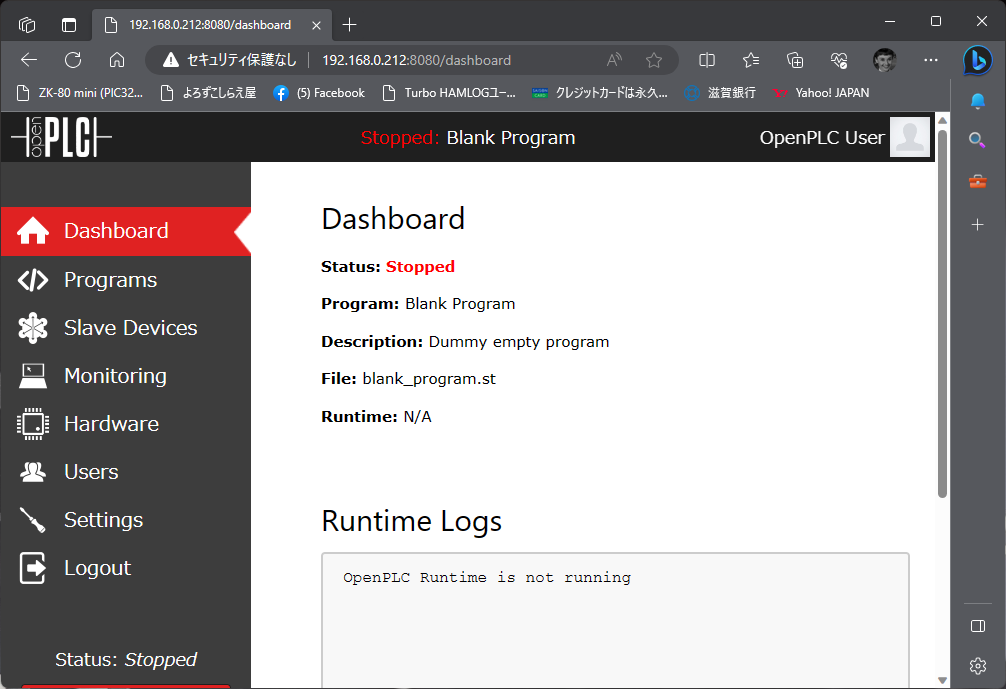The image size is (1006, 689).
Task: Toggle the split screen icon
Action: (x=707, y=60)
